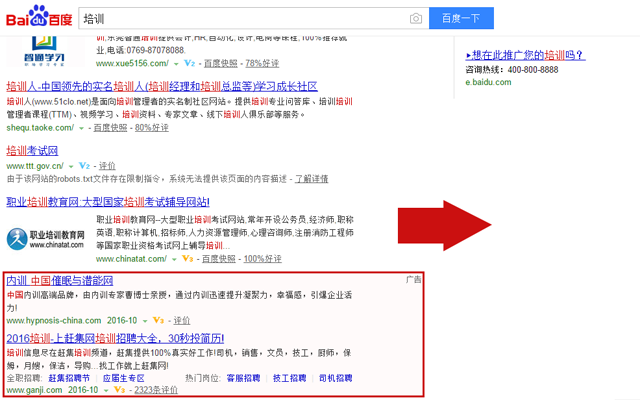The image size is (640, 400).
Task: Open 内训_中国催眠与潜能网 ad link
Action: click(60, 280)
